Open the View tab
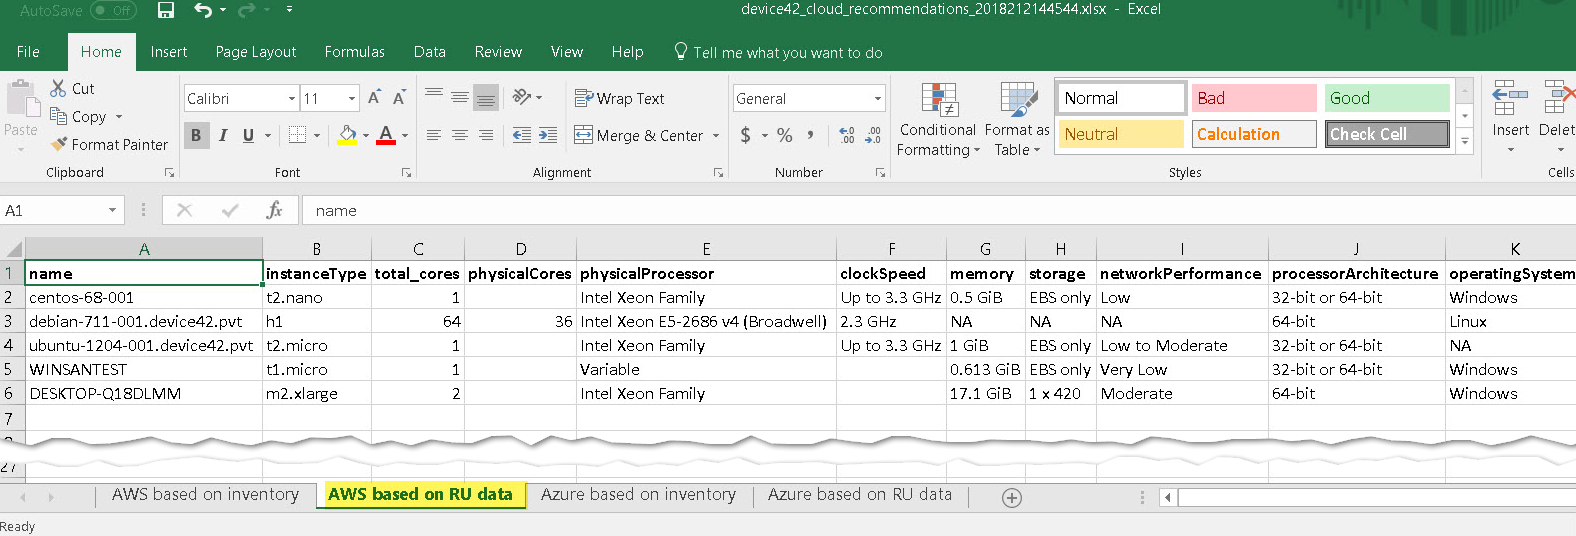 pyautogui.click(x=567, y=52)
